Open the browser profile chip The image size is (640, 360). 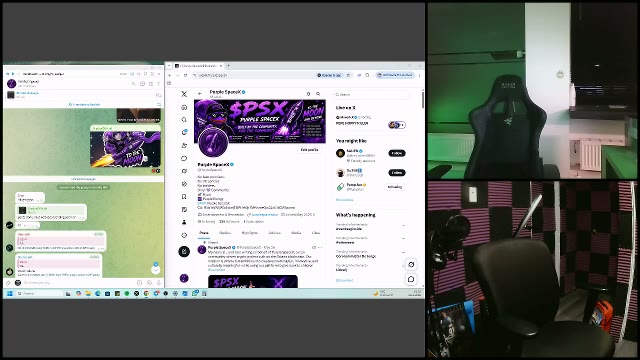pyautogui.click(x=395, y=76)
